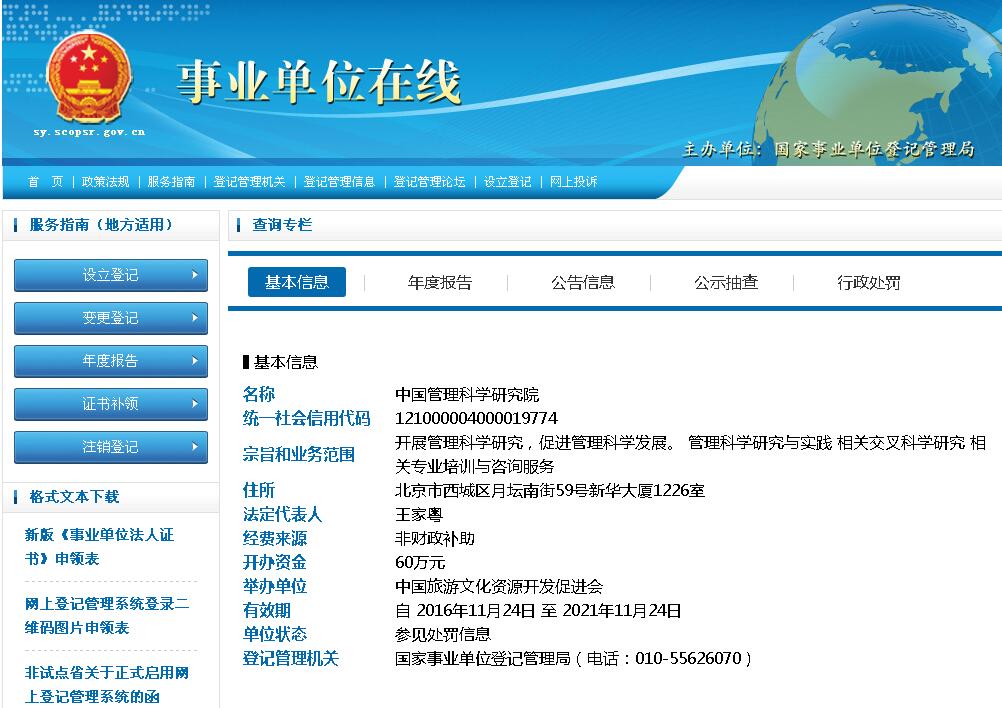Click 年度报告 sidebar button
1002x708 pixels.
(x=111, y=360)
